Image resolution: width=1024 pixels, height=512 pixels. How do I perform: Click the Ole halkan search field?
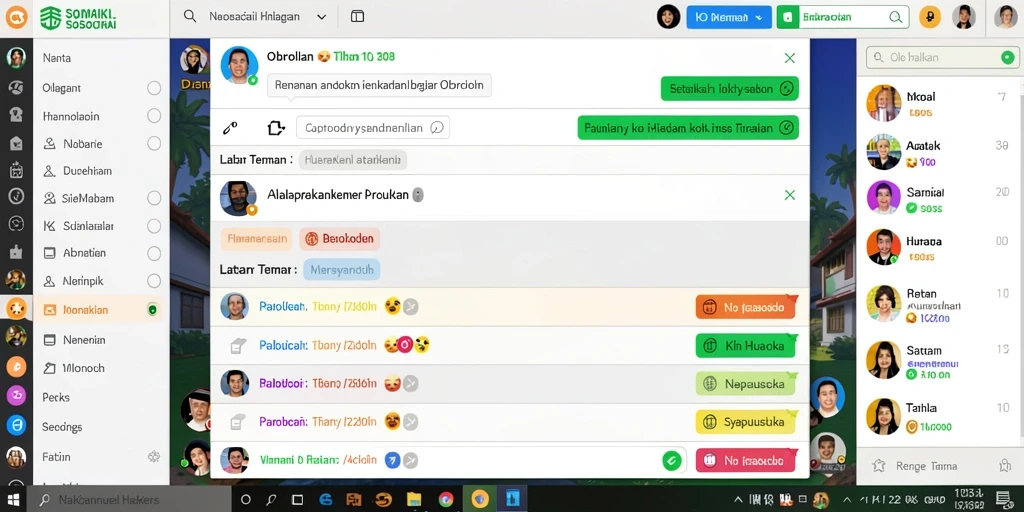click(x=942, y=57)
